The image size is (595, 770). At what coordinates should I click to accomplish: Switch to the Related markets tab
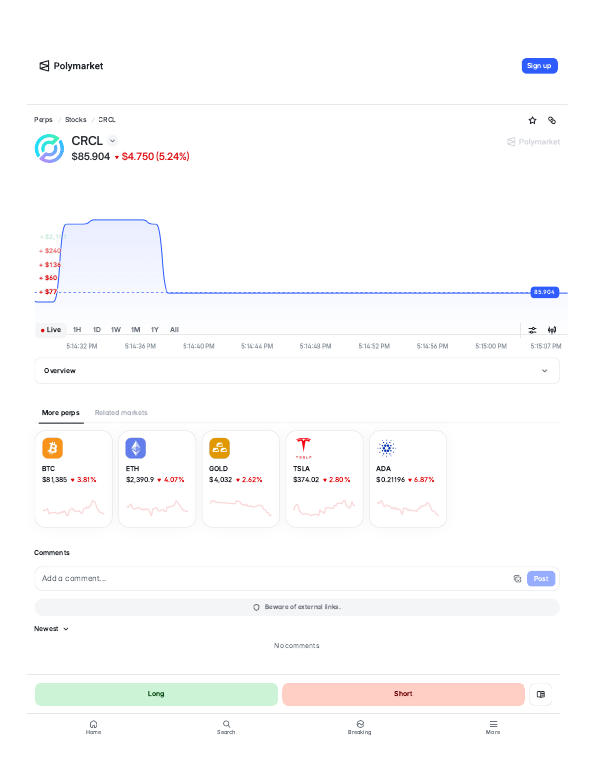pos(121,412)
